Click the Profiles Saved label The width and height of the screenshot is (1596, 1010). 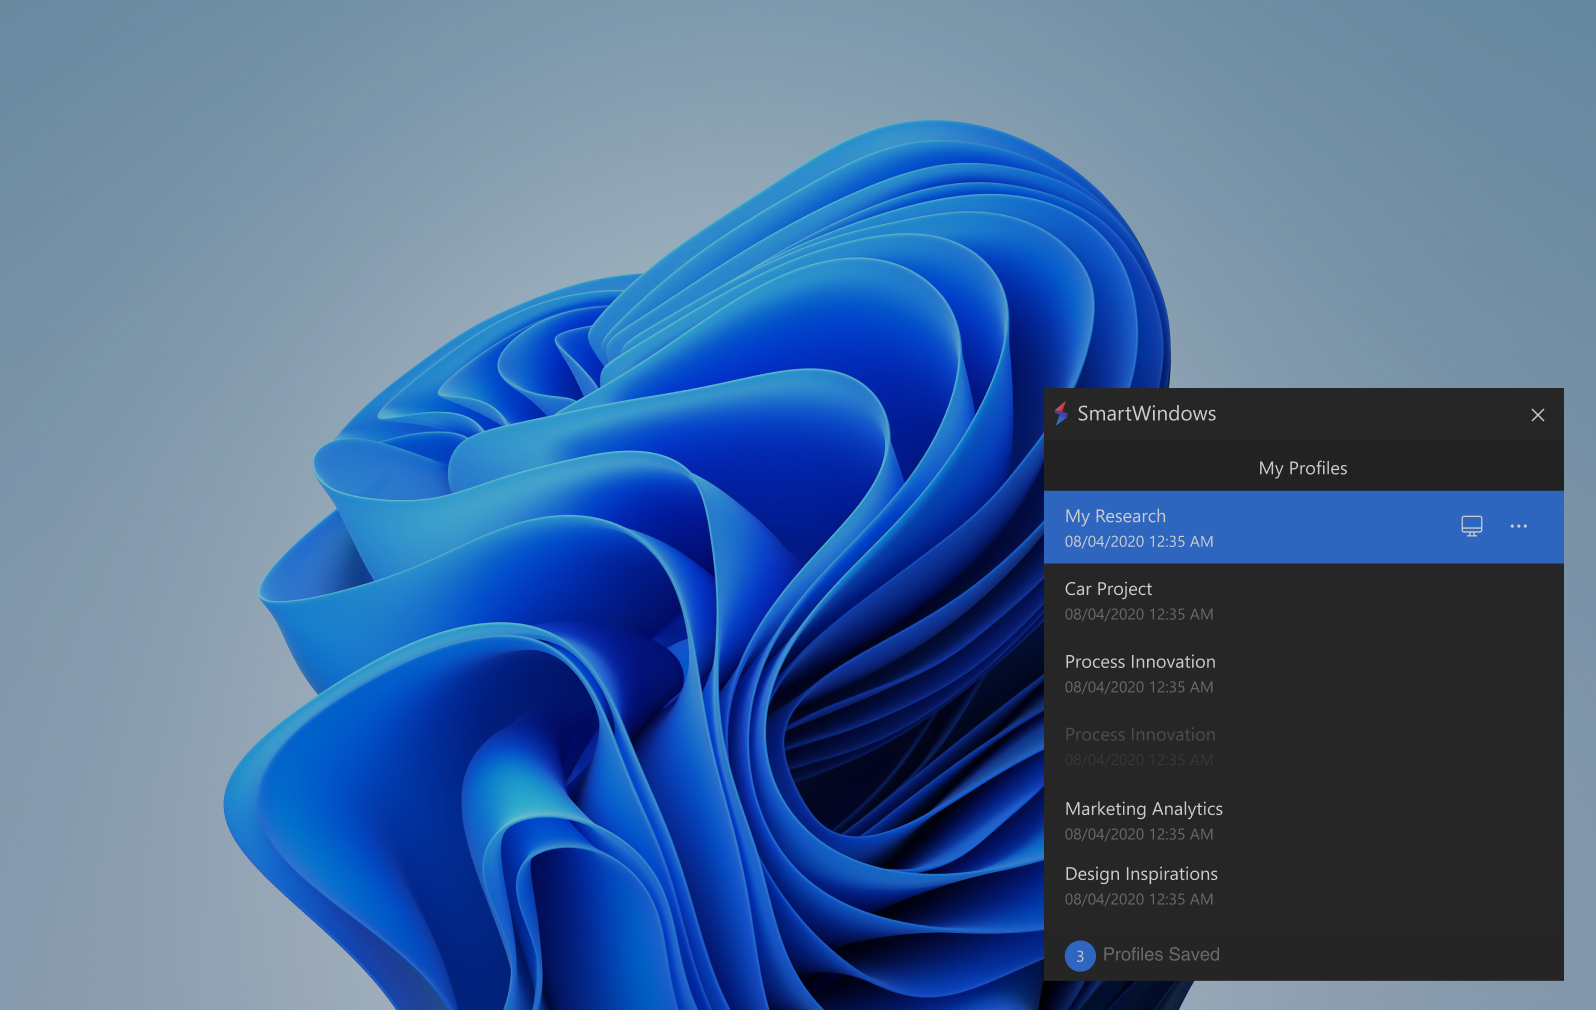[1161, 955]
